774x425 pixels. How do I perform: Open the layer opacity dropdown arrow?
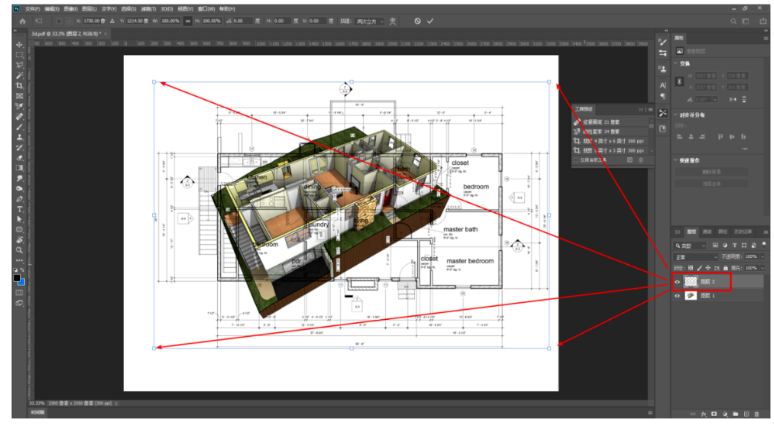click(763, 257)
